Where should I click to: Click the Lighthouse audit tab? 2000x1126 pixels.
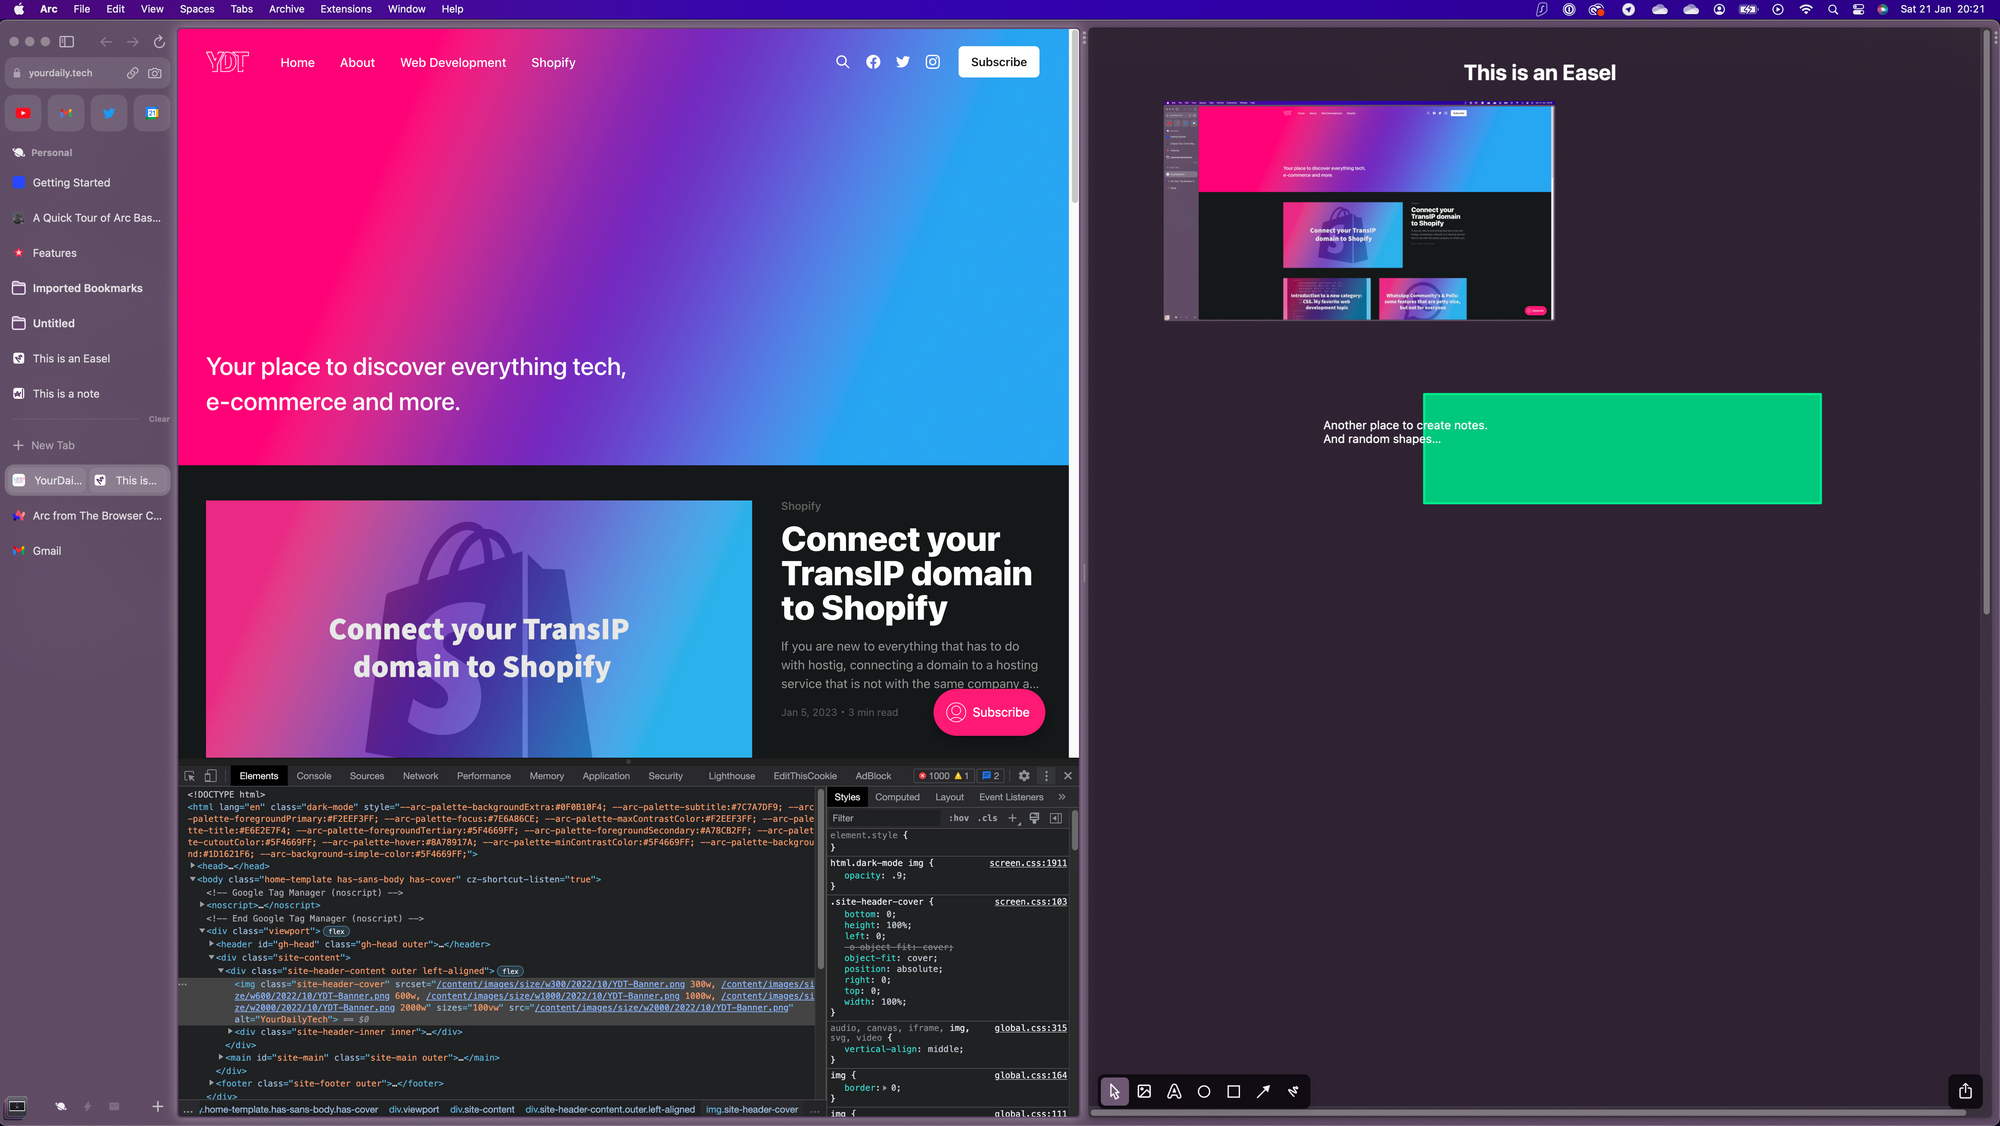(x=732, y=776)
